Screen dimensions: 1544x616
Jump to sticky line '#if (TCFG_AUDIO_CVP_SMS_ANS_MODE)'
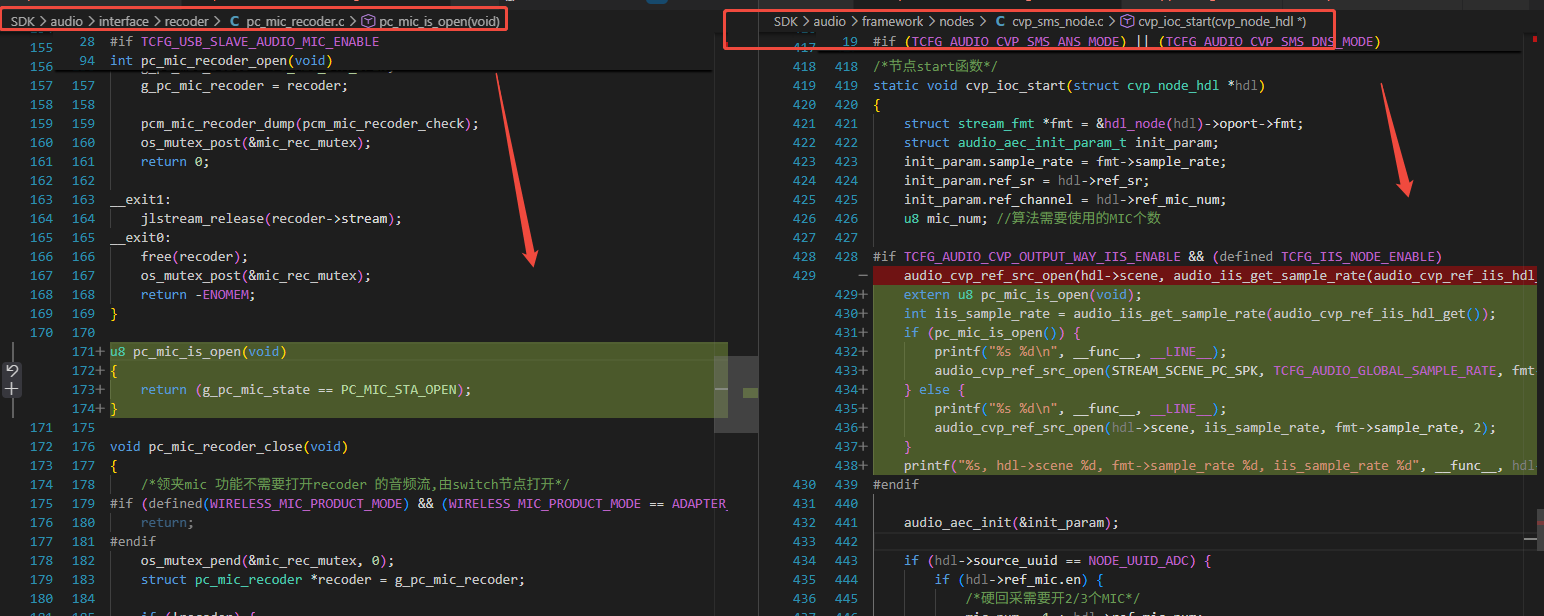click(1126, 42)
